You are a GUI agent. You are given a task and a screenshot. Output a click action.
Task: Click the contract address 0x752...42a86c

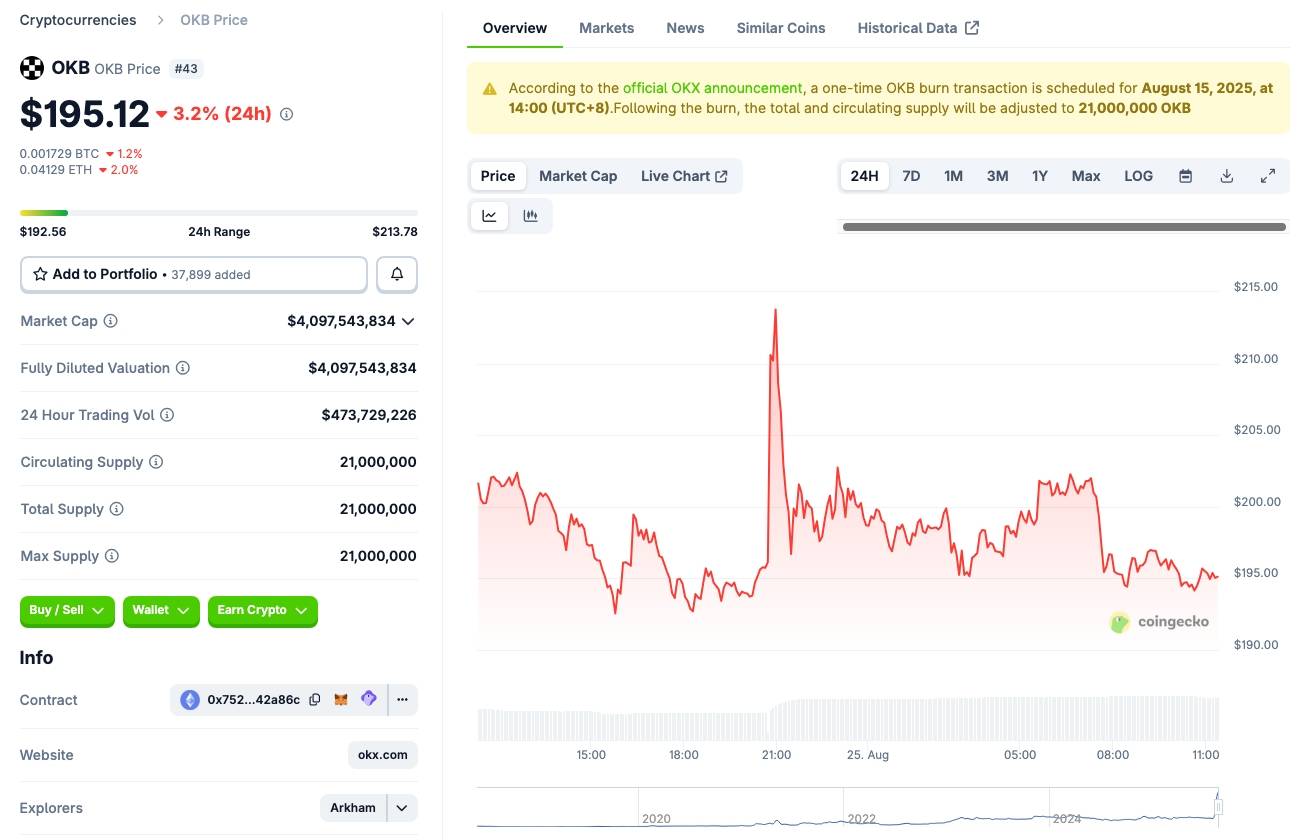[254, 700]
